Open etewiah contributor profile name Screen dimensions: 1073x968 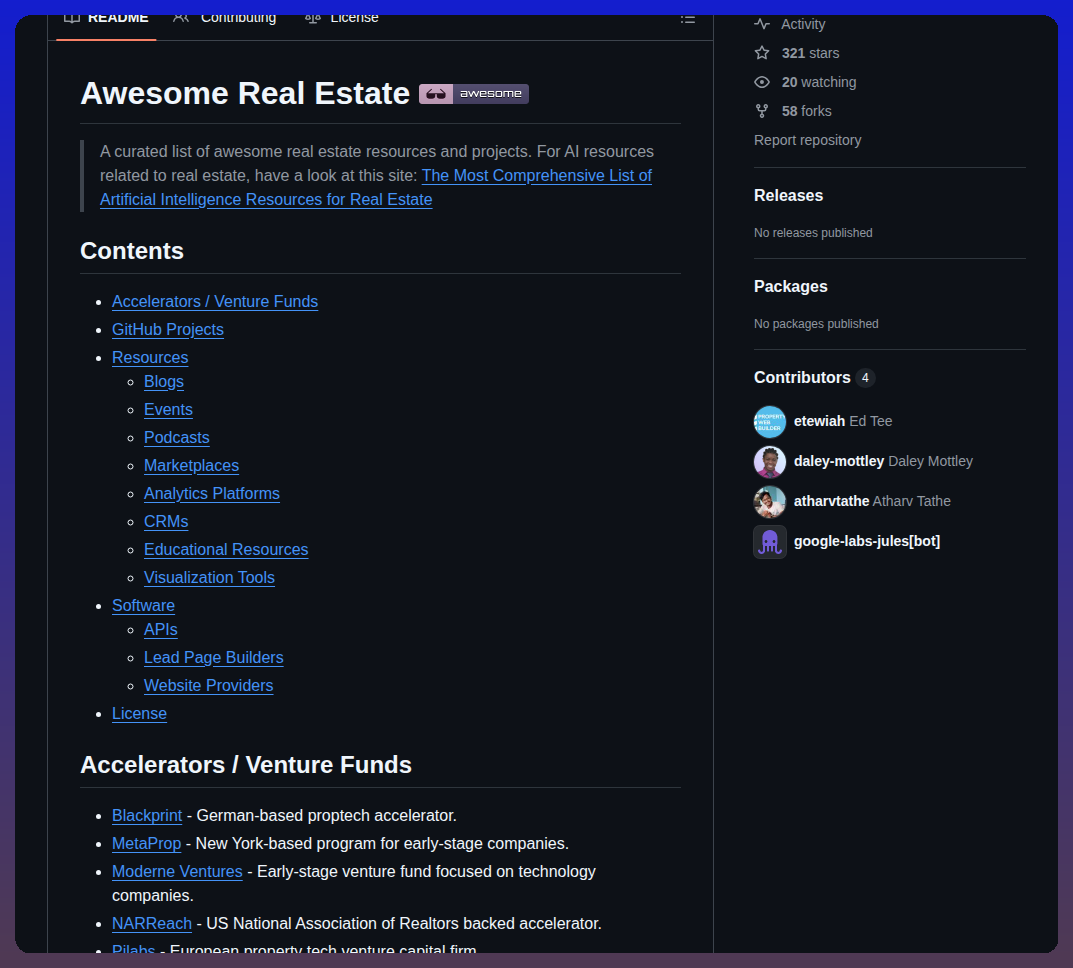[819, 421]
